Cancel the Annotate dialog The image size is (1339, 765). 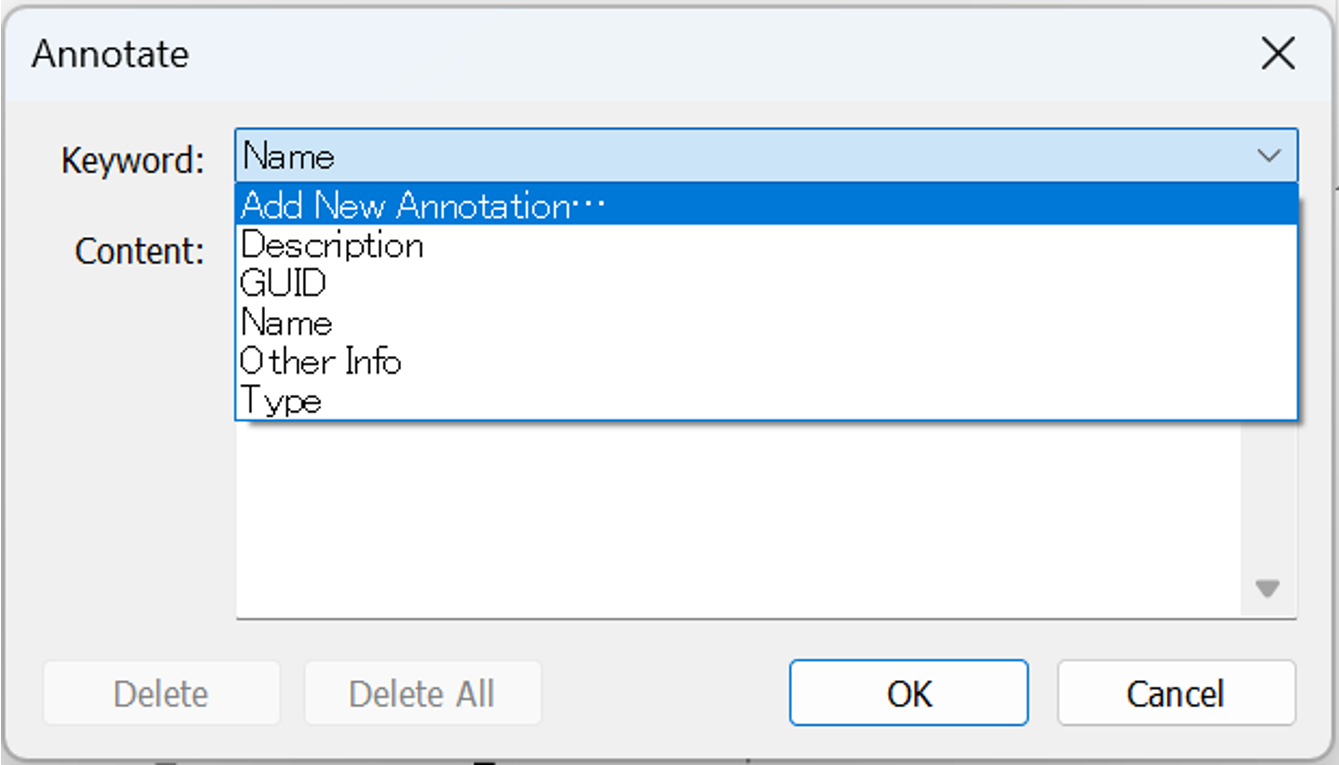click(x=1175, y=693)
